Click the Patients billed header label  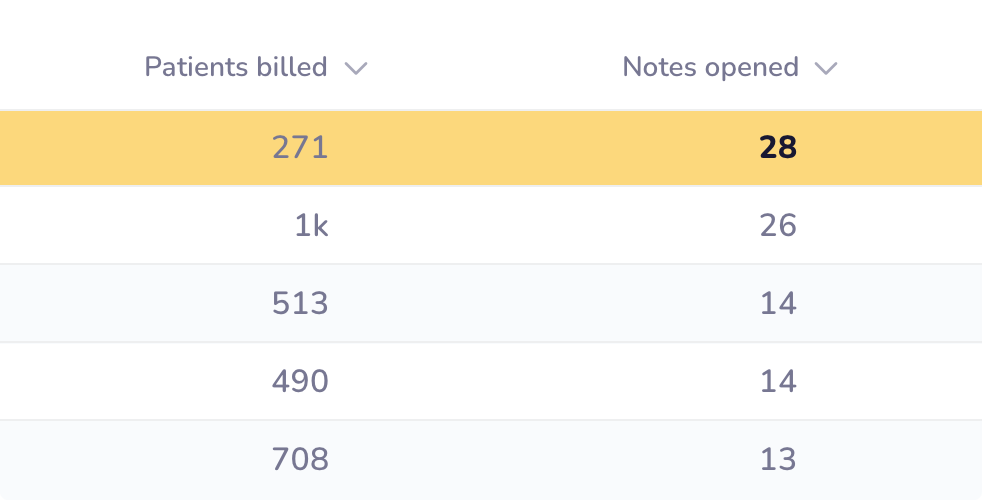click(x=236, y=67)
